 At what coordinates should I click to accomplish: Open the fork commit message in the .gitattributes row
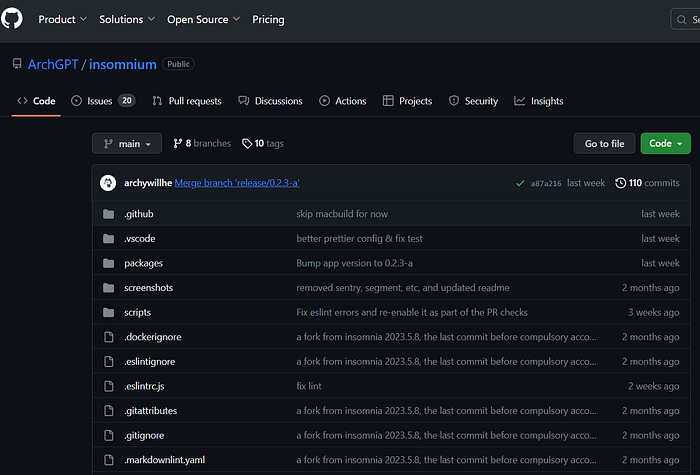(x=446, y=411)
